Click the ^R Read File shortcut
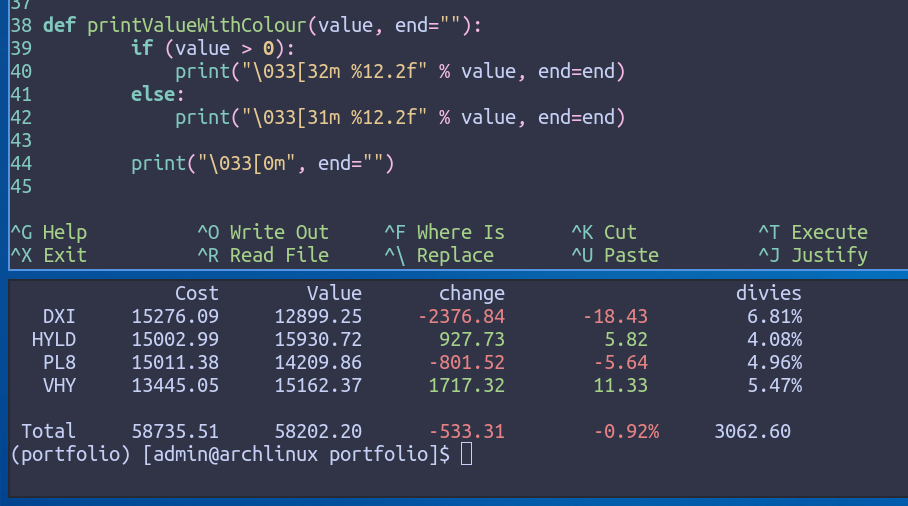The width and height of the screenshot is (908, 506). pos(263,255)
